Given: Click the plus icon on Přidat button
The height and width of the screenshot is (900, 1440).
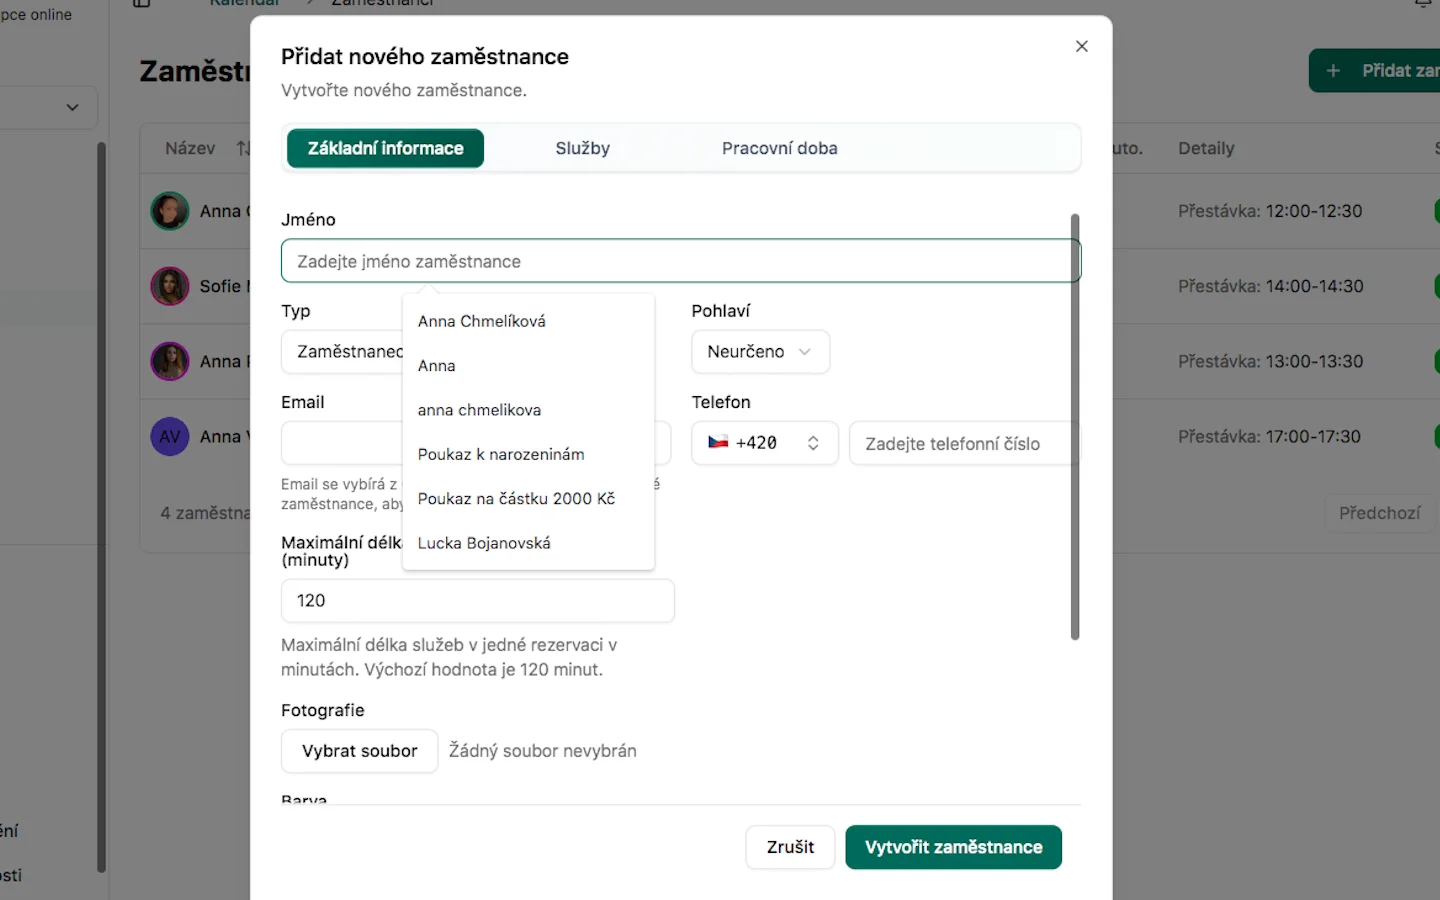Looking at the screenshot, I should pos(1333,71).
